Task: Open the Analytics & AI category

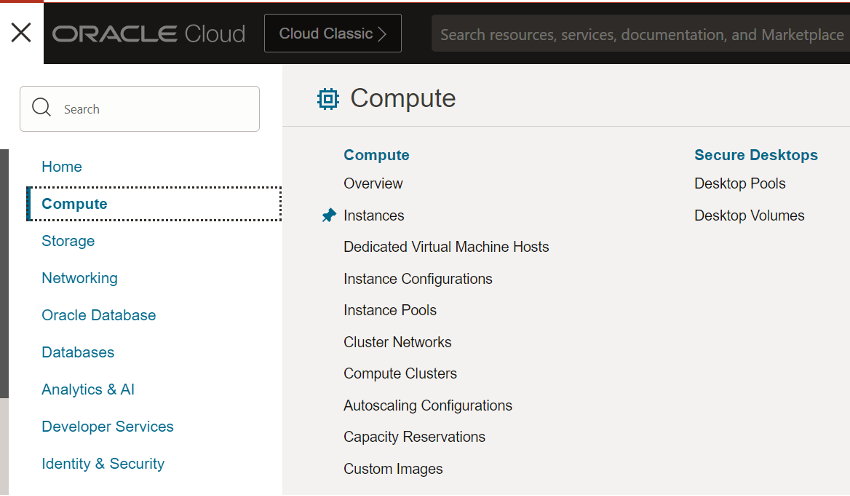Action: [x=88, y=390]
